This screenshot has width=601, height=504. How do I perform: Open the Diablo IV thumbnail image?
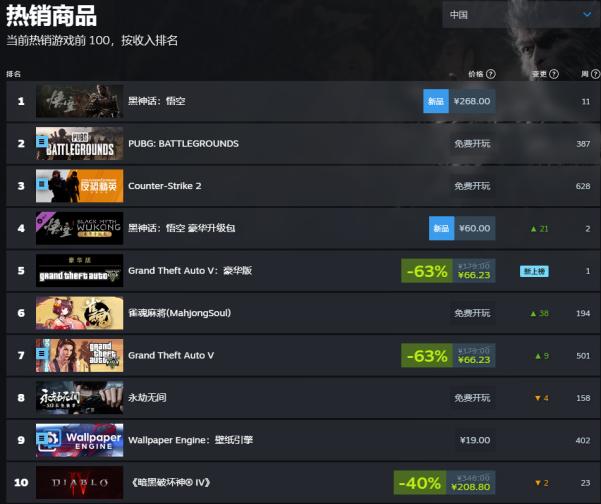coord(80,482)
